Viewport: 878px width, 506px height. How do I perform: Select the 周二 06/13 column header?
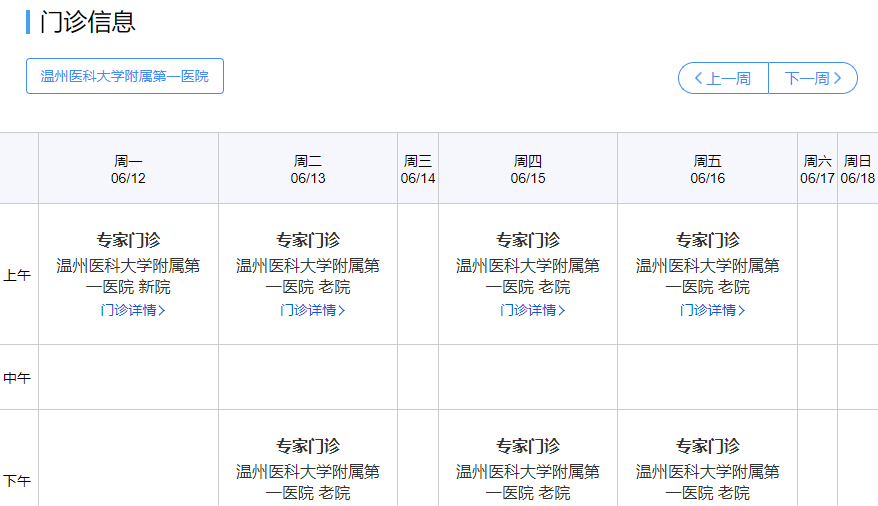click(308, 169)
